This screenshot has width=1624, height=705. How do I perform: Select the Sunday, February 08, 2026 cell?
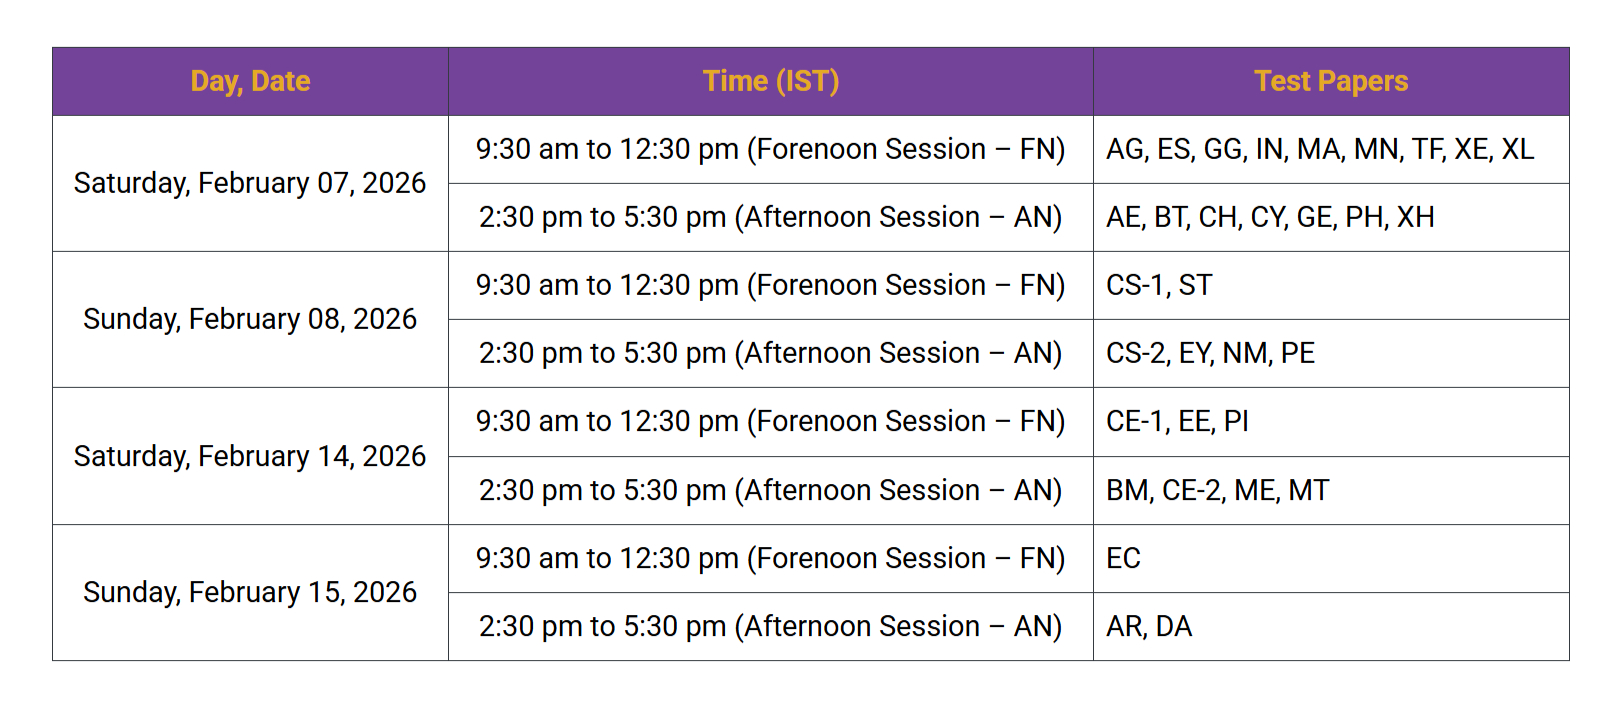pyautogui.click(x=250, y=319)
